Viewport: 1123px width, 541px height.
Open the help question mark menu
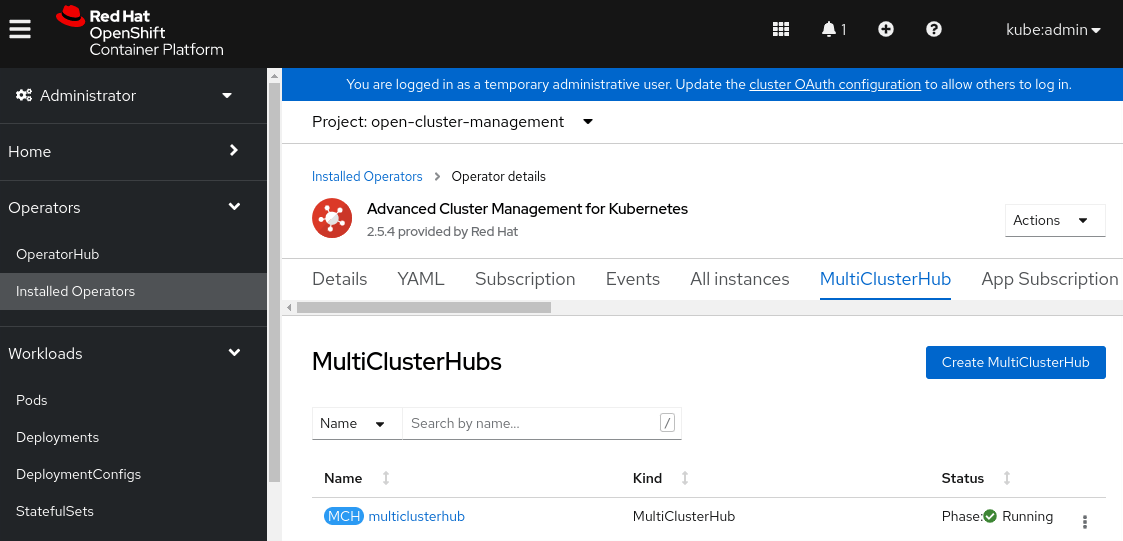(x=934, y=29)
